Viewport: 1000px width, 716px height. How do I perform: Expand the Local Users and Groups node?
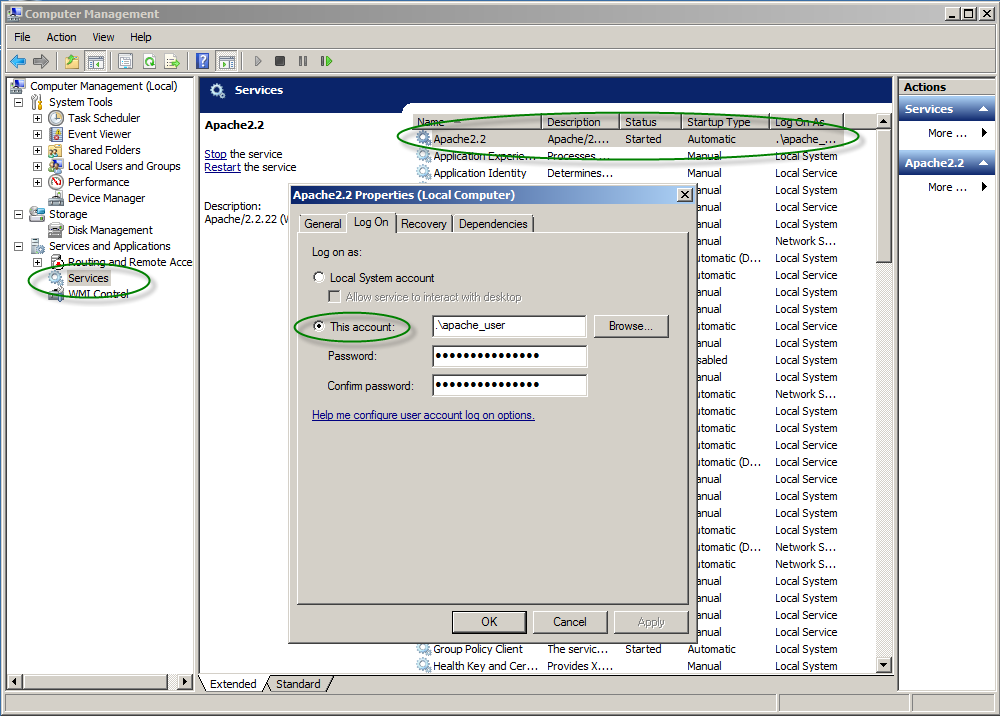38,166
